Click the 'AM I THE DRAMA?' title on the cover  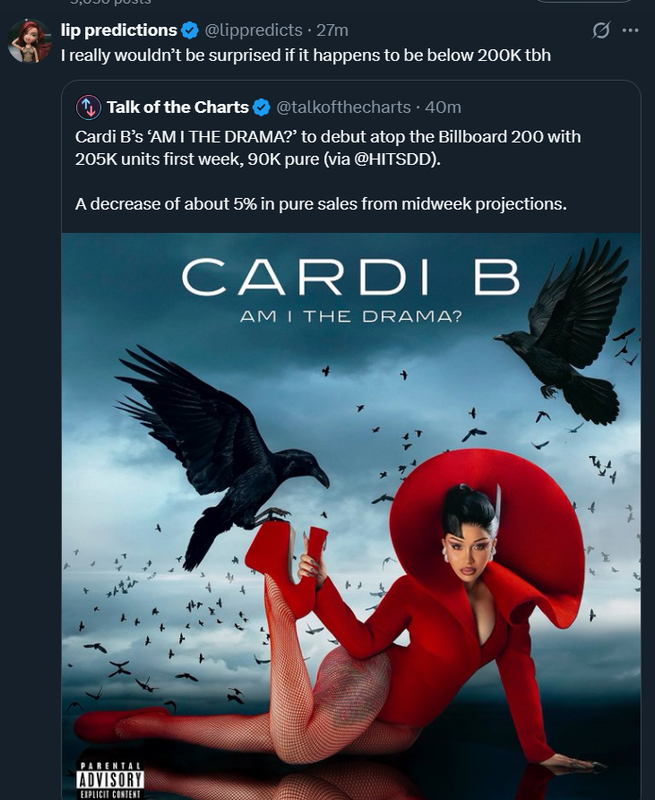(x=350, y=316)
